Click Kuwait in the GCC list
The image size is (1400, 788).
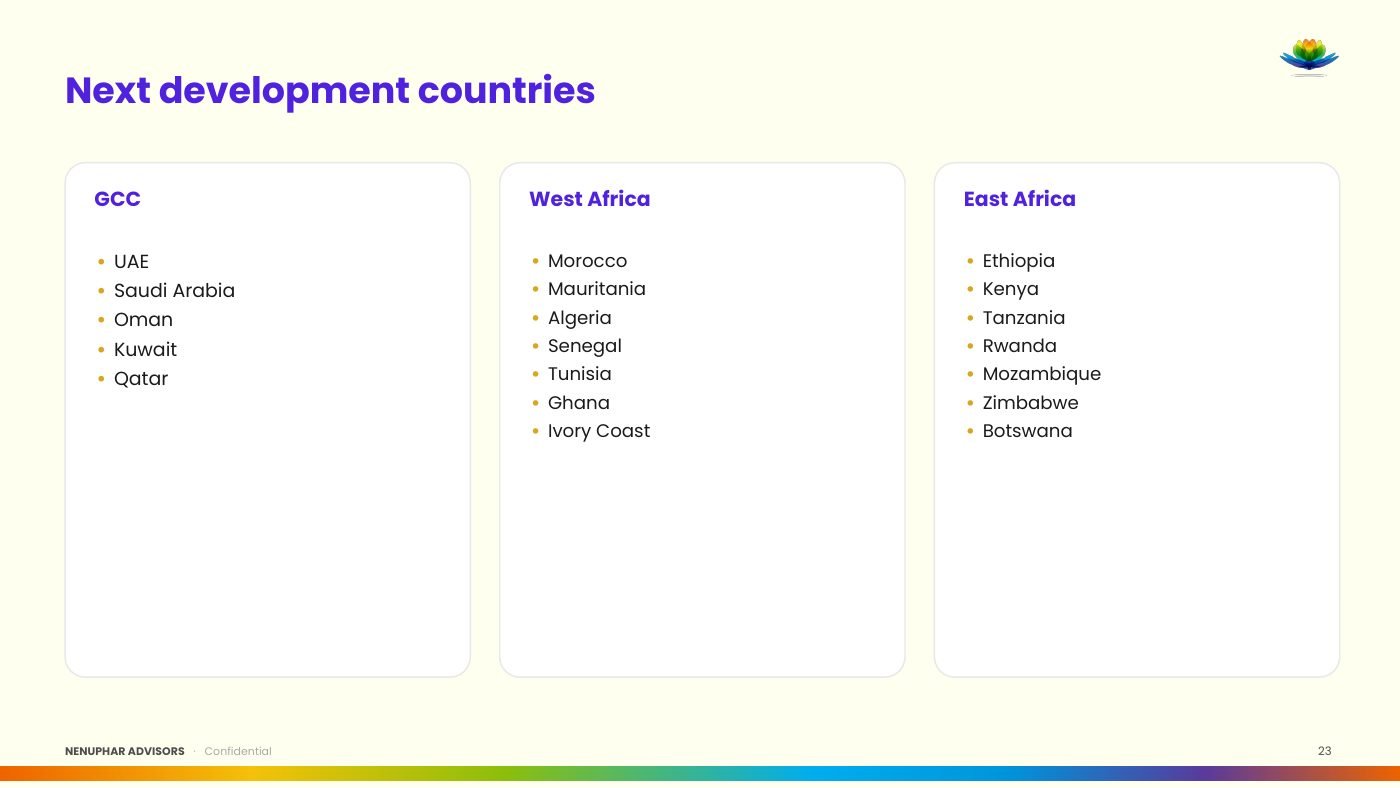pos(145,349)
